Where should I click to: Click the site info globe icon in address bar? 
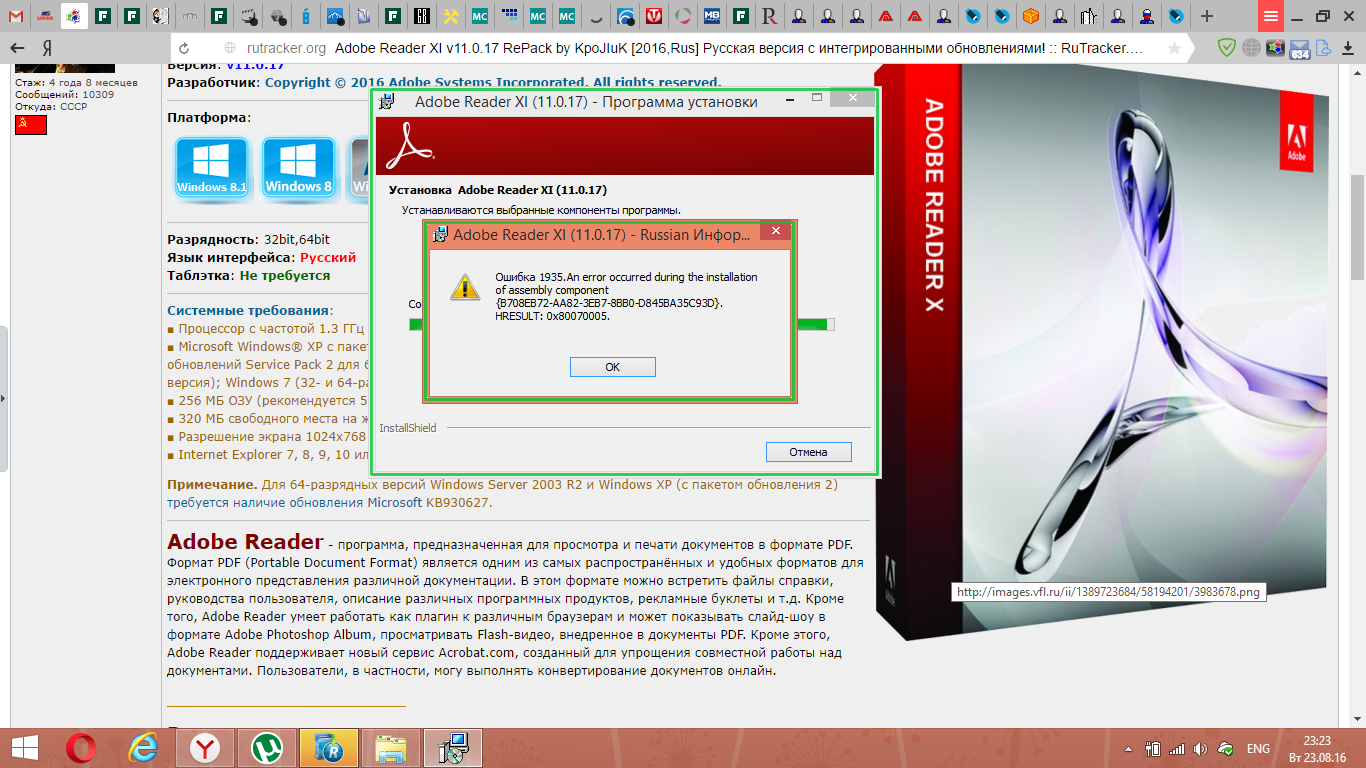click(230, 48)
